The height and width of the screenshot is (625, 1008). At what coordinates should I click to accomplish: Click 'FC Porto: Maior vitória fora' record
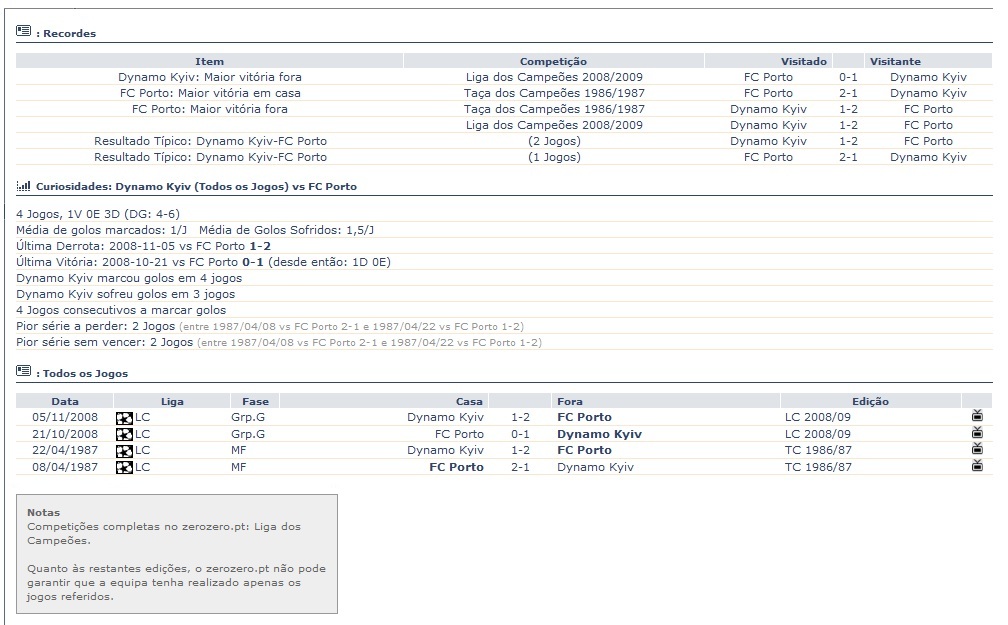(210, 109)
